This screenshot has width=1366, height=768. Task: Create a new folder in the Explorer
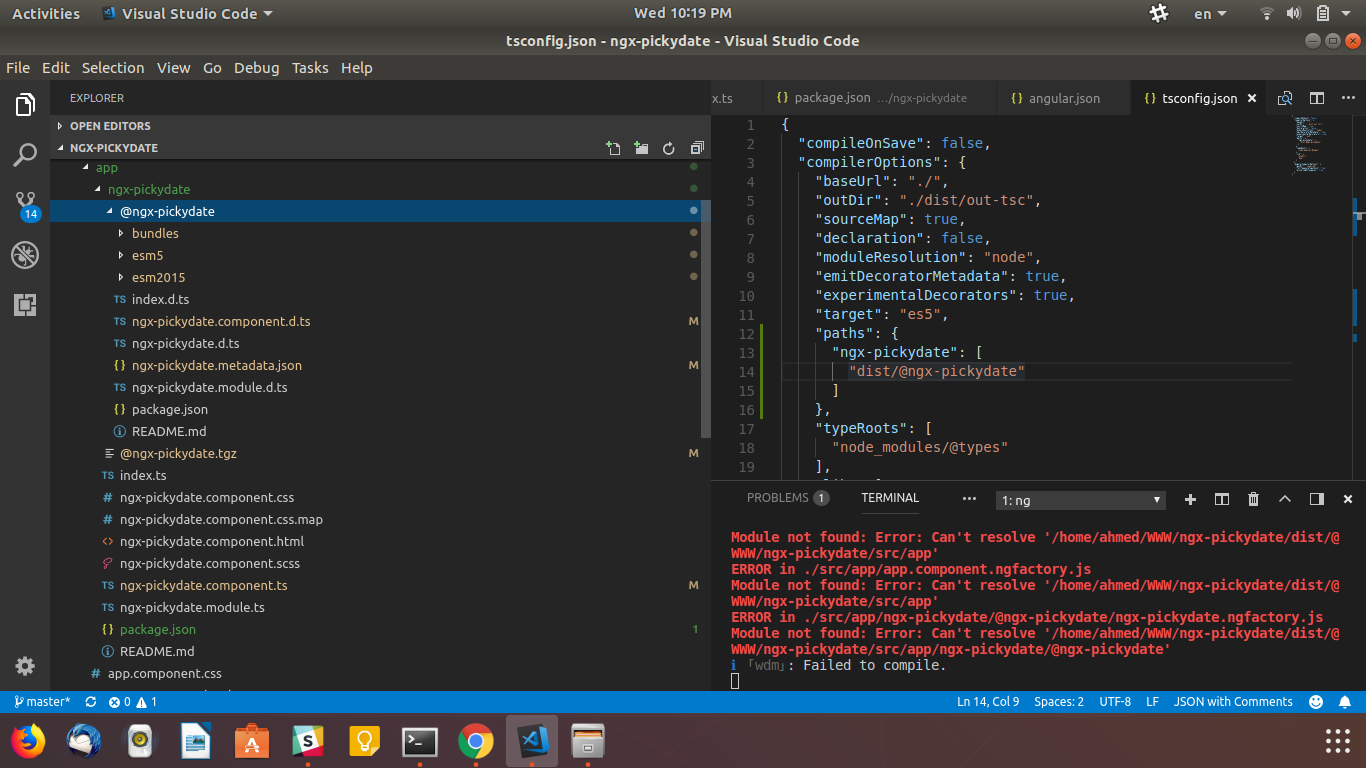(x=641, y=148)
